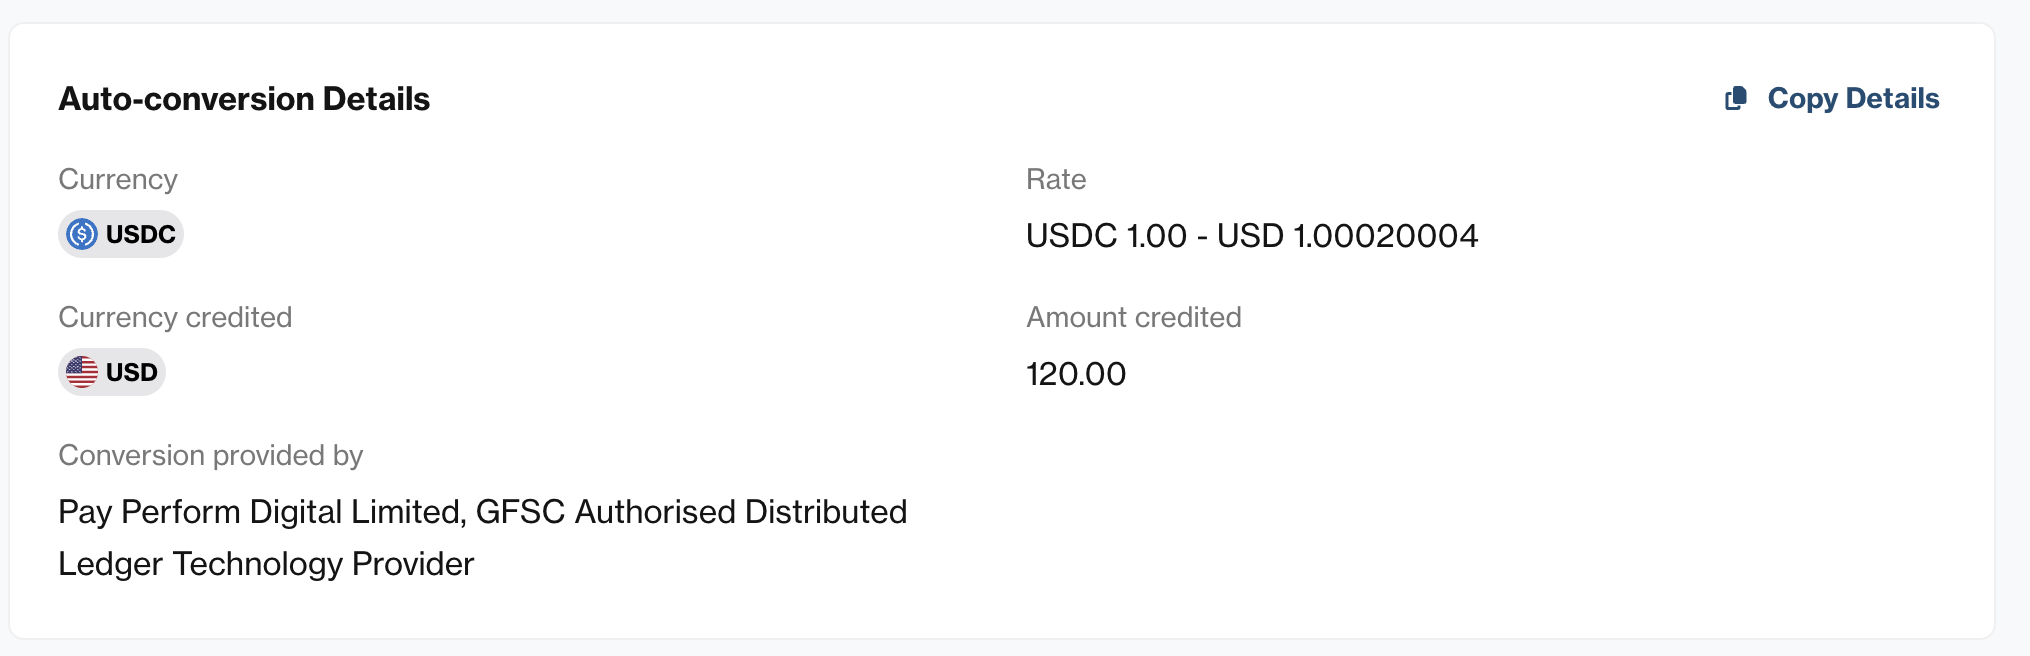Click the Rate field label
This screenshot has width=2030, height=656.
click(1056, 179)
